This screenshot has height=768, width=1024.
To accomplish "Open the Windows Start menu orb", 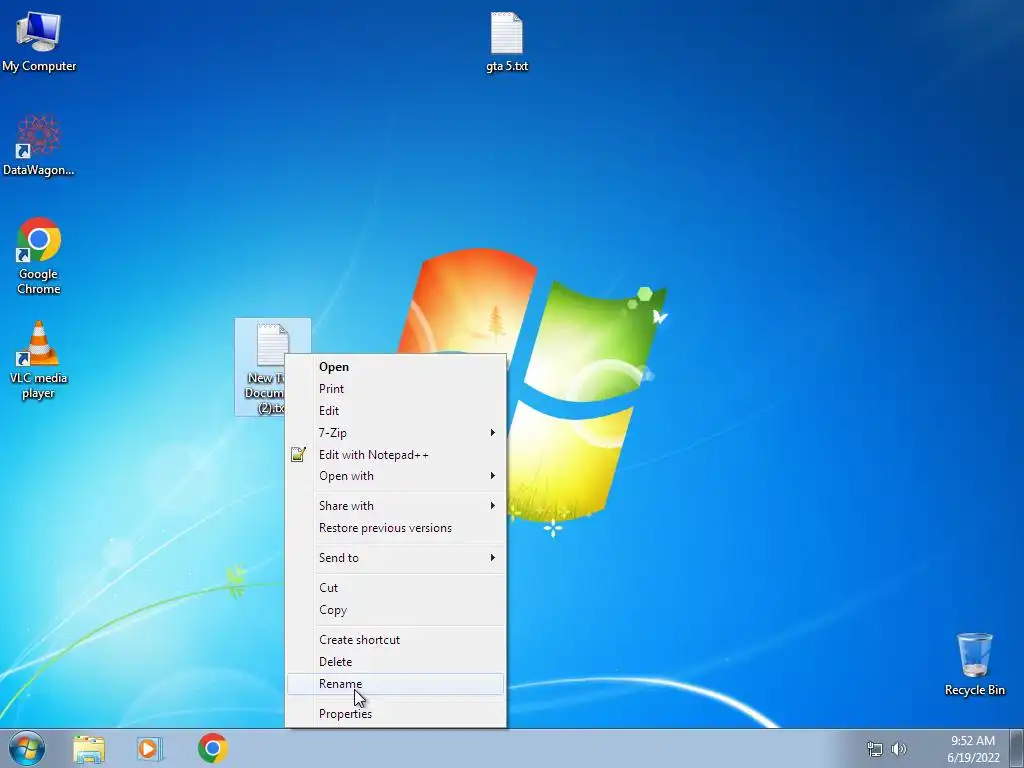I will pyautogui.click(x=27, y=748).
